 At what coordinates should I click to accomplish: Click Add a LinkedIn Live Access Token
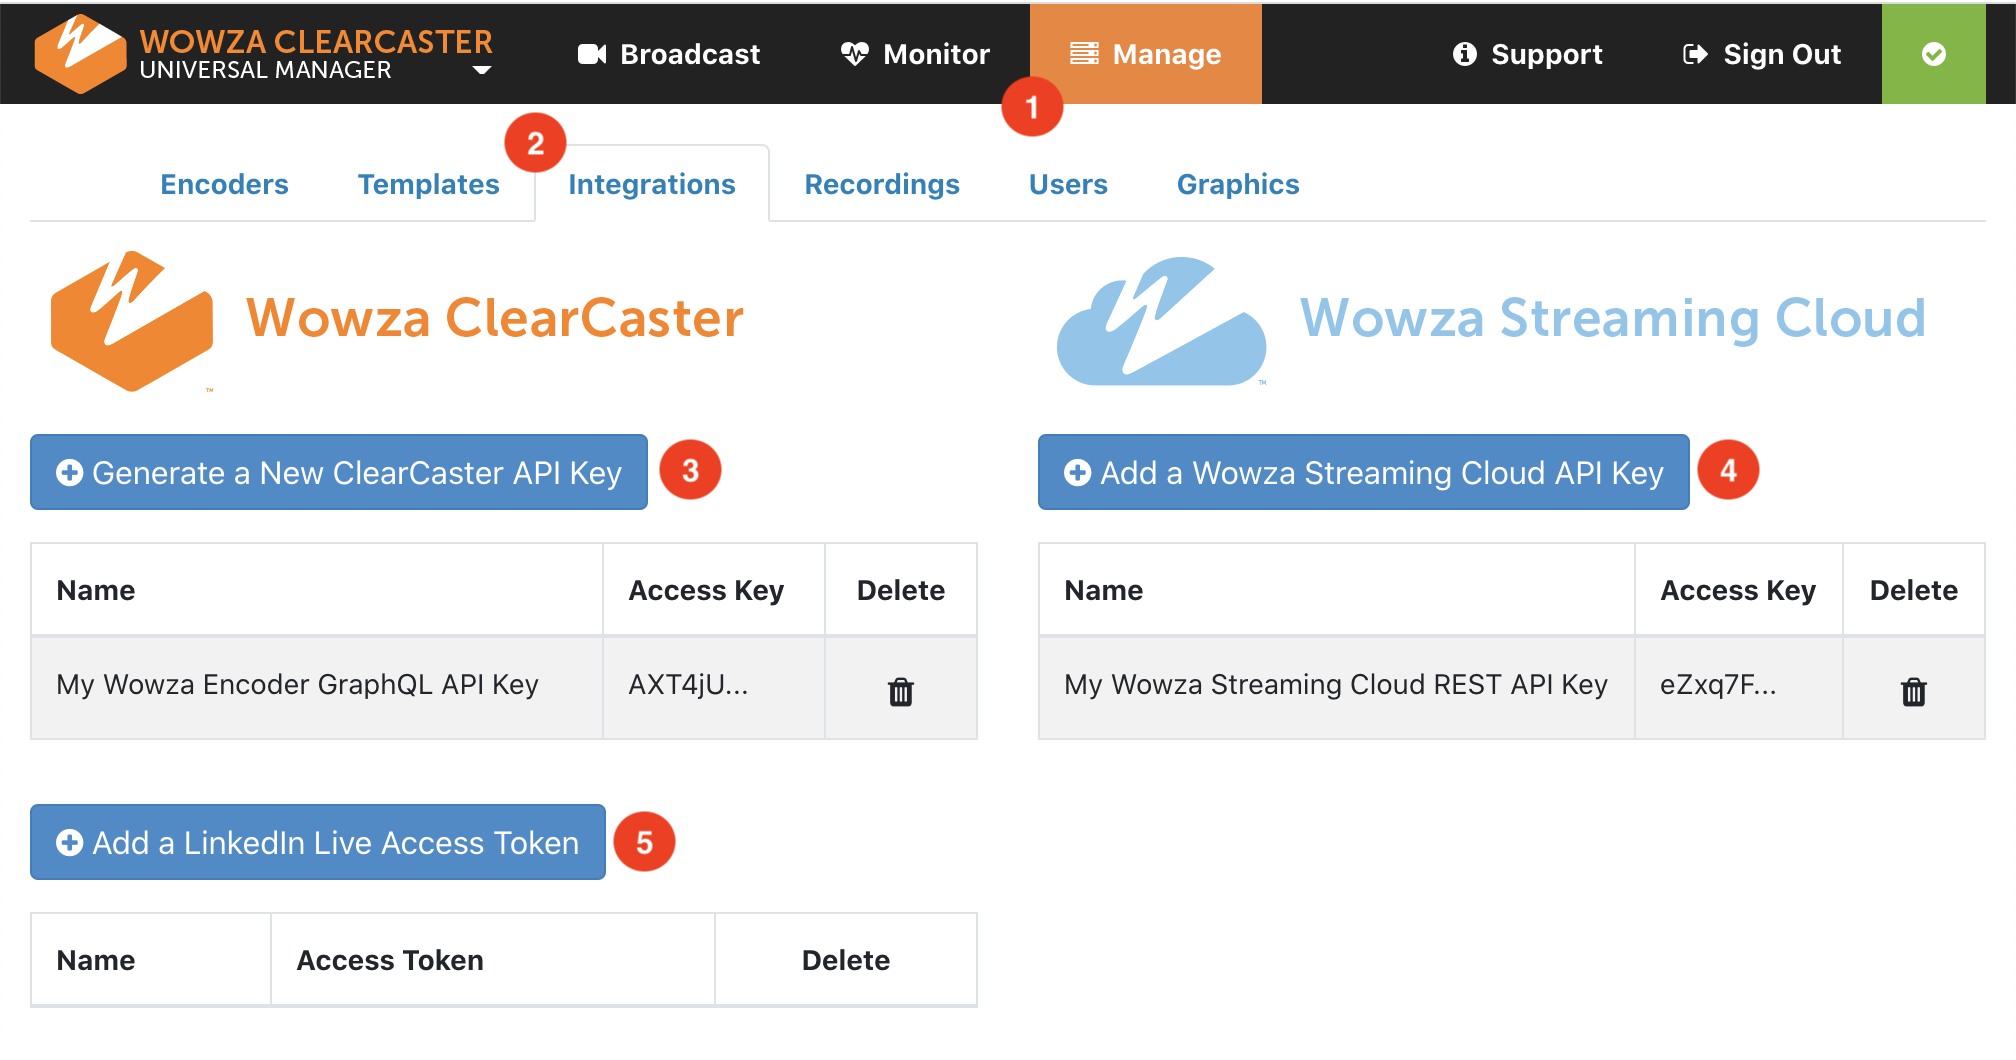[318, 842]
